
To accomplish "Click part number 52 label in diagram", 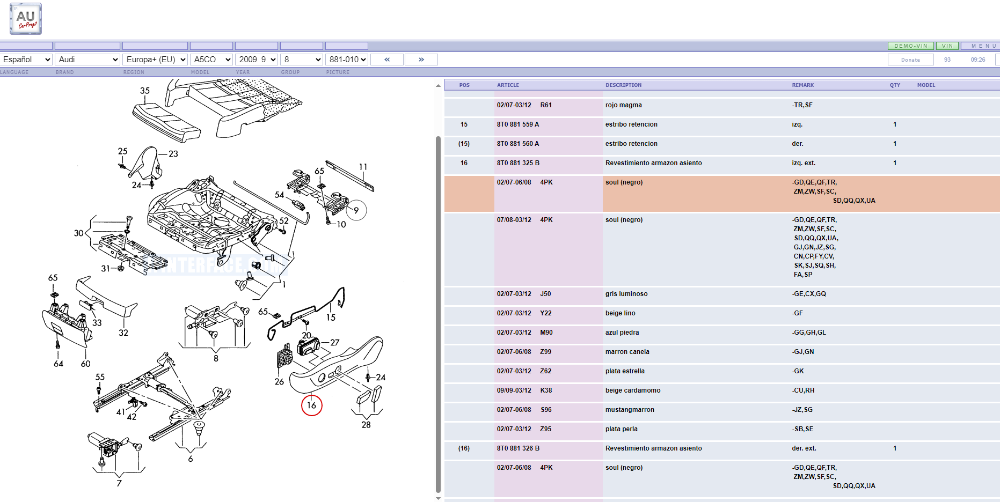I will coord(284,221).
